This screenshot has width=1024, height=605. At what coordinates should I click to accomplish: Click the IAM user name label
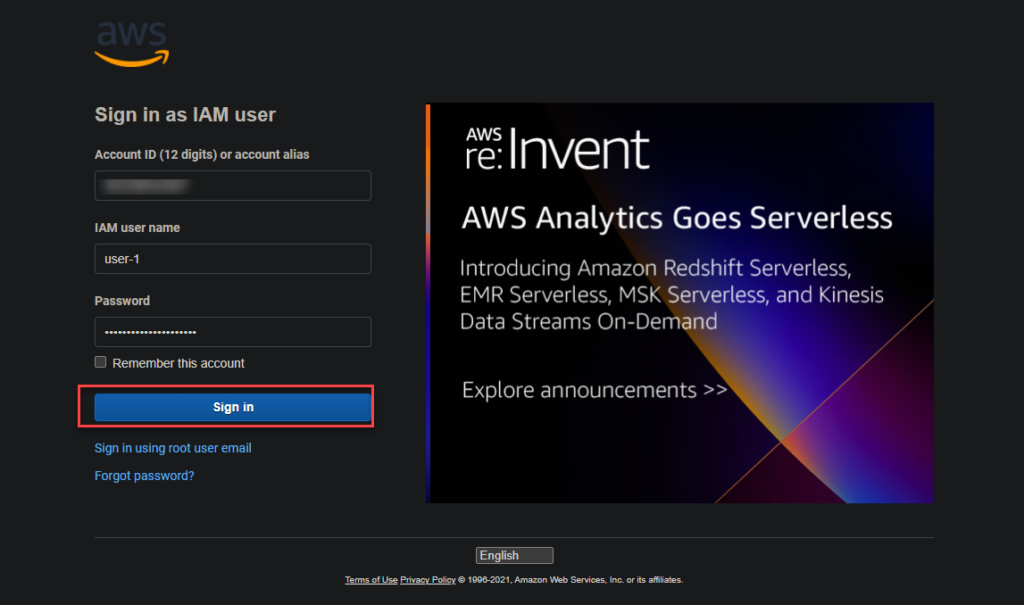coord(137,228)
